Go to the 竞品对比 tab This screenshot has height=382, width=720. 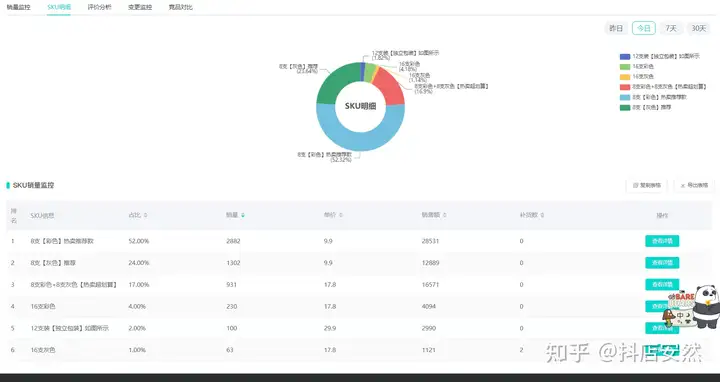point(180,7)
